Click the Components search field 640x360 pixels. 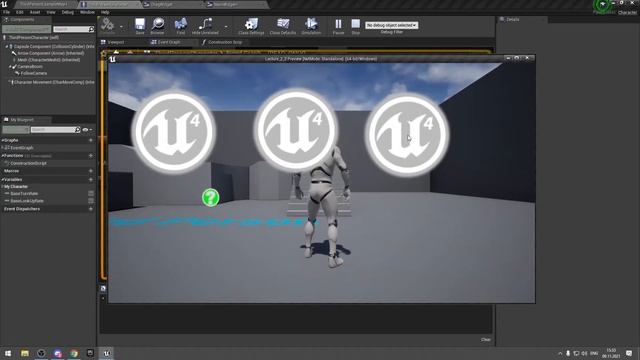pos(73,29)
